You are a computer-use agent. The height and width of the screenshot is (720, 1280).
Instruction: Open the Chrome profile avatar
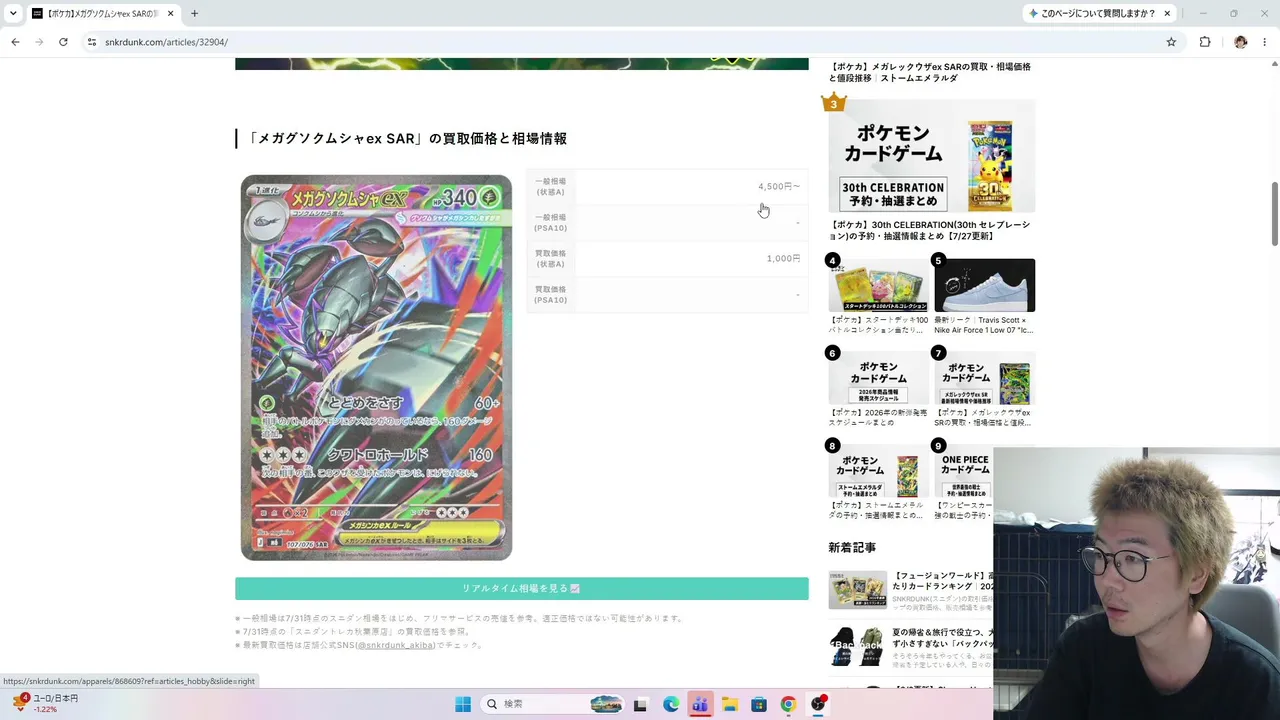[1241, 42]
